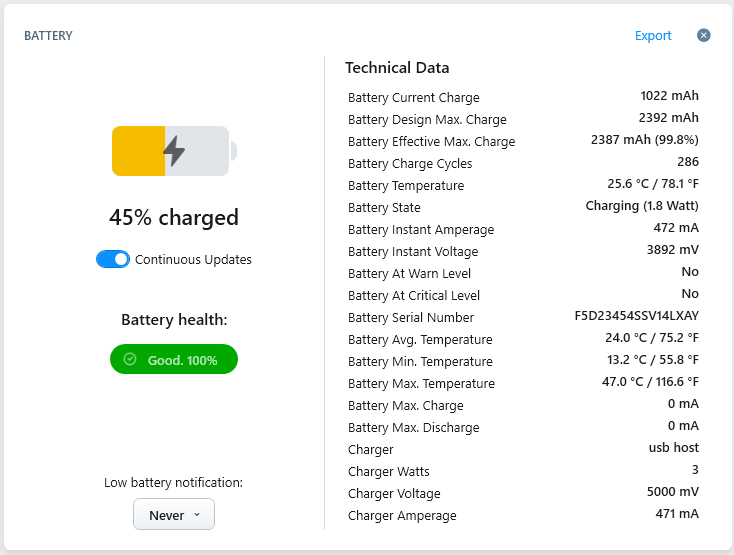
Task: Click the Charger usb host value
Action: coord(674,448)
